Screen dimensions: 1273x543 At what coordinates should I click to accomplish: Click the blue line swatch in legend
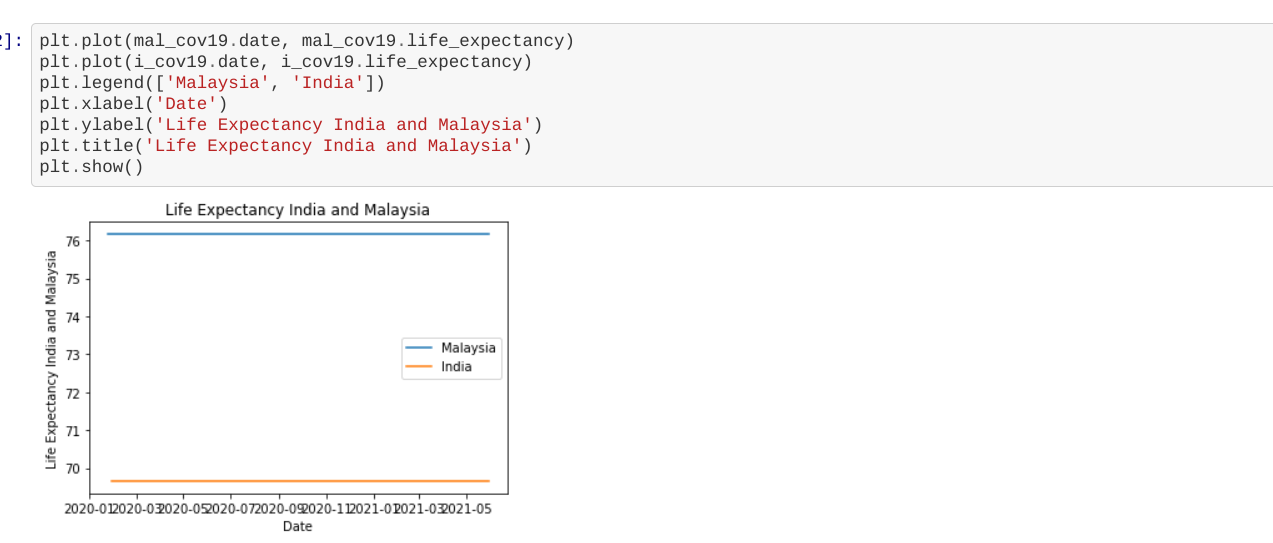(x=419, y=348)
